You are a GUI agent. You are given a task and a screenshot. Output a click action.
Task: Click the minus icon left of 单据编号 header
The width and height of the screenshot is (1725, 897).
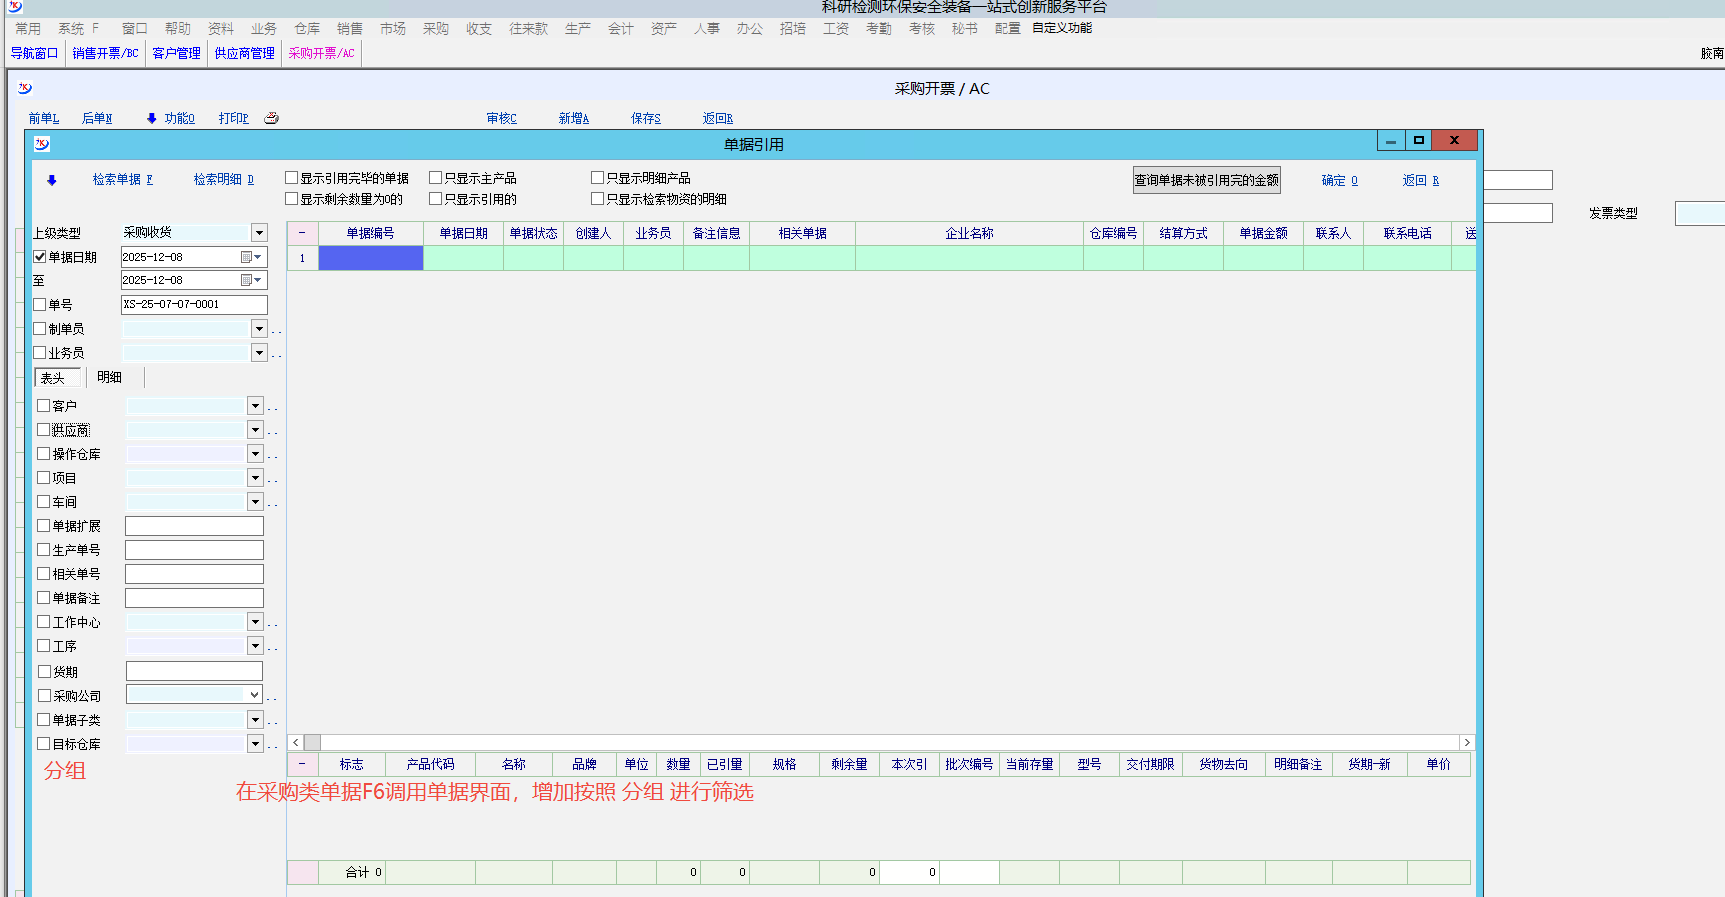pyautogui.click(x=302, y=233)
